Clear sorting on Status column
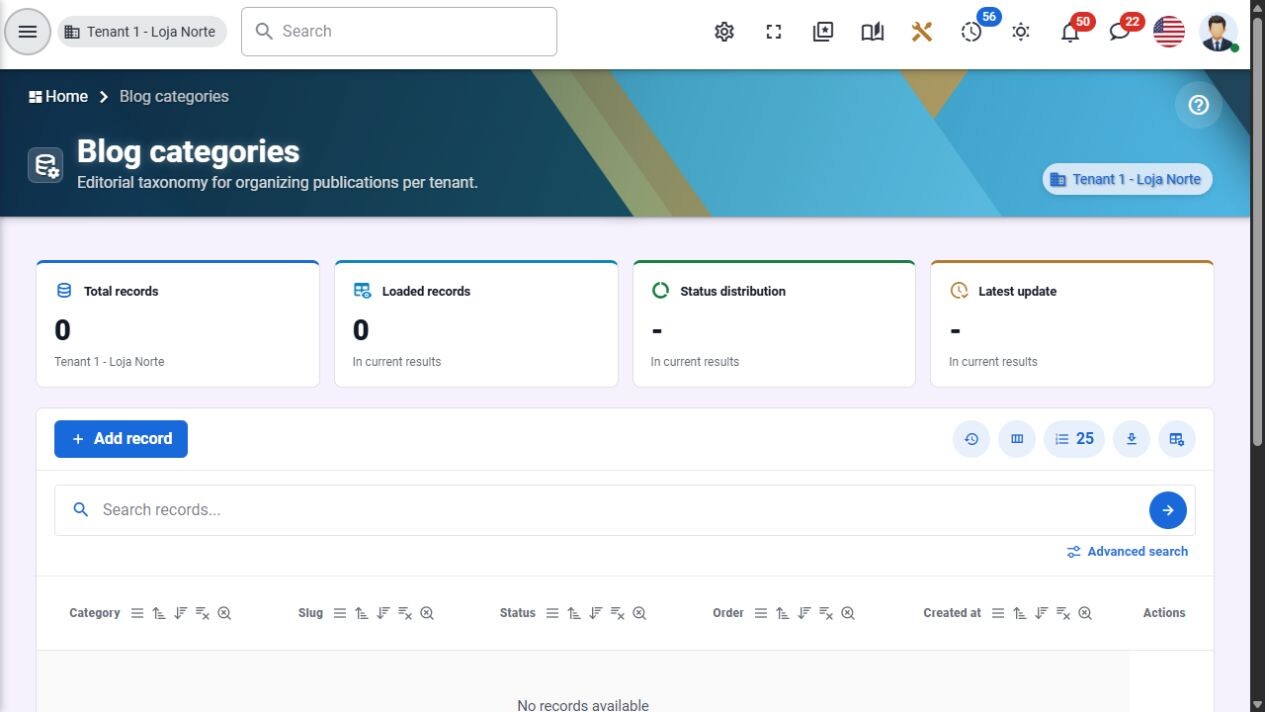1265x712 pixels. (x=618, y=613)
